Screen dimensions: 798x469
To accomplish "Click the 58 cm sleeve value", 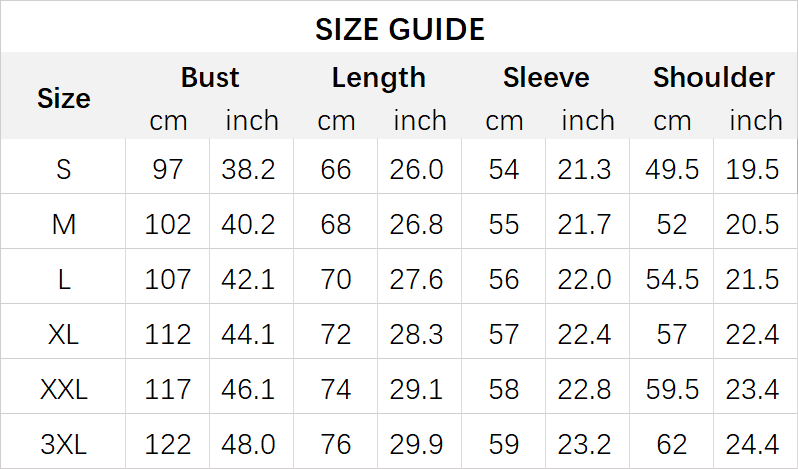I will 504,388.
